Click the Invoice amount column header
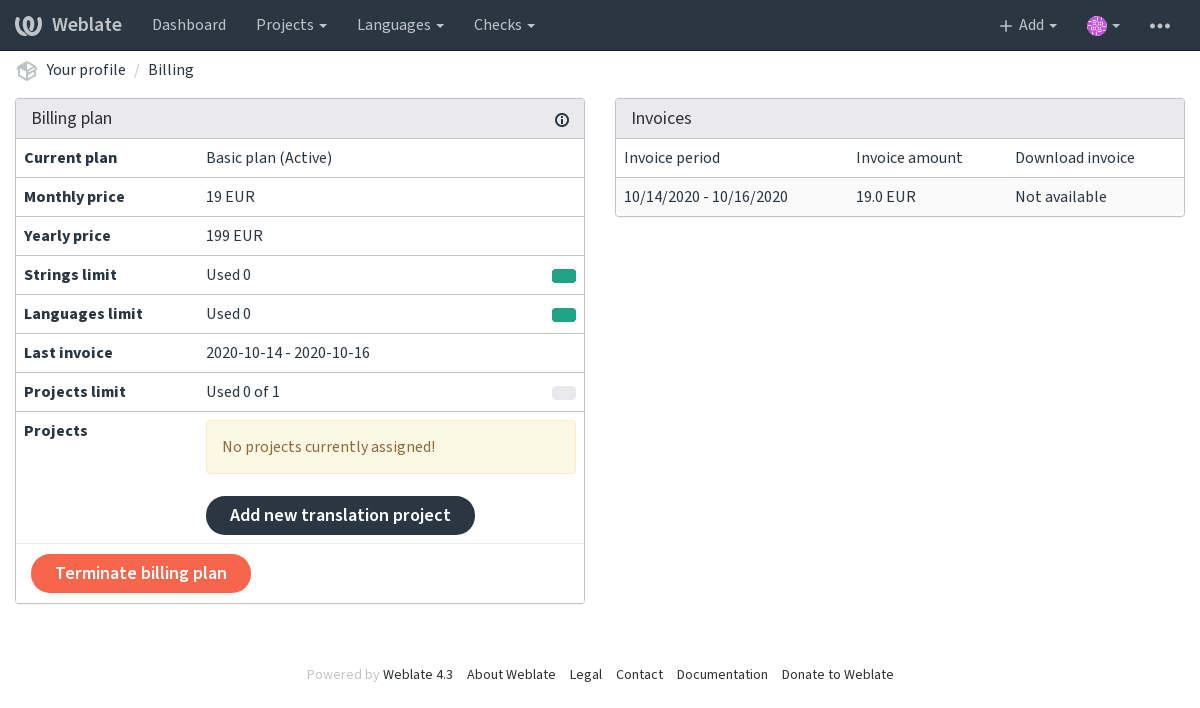The width and height of the screenshot is (1200, 708). pos(909,158)
